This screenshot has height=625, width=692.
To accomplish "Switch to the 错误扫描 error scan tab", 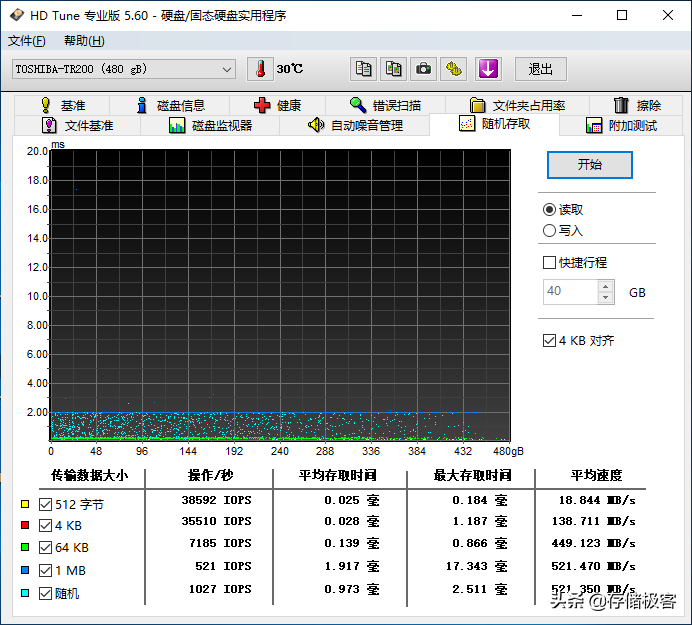I will (385, 105).
